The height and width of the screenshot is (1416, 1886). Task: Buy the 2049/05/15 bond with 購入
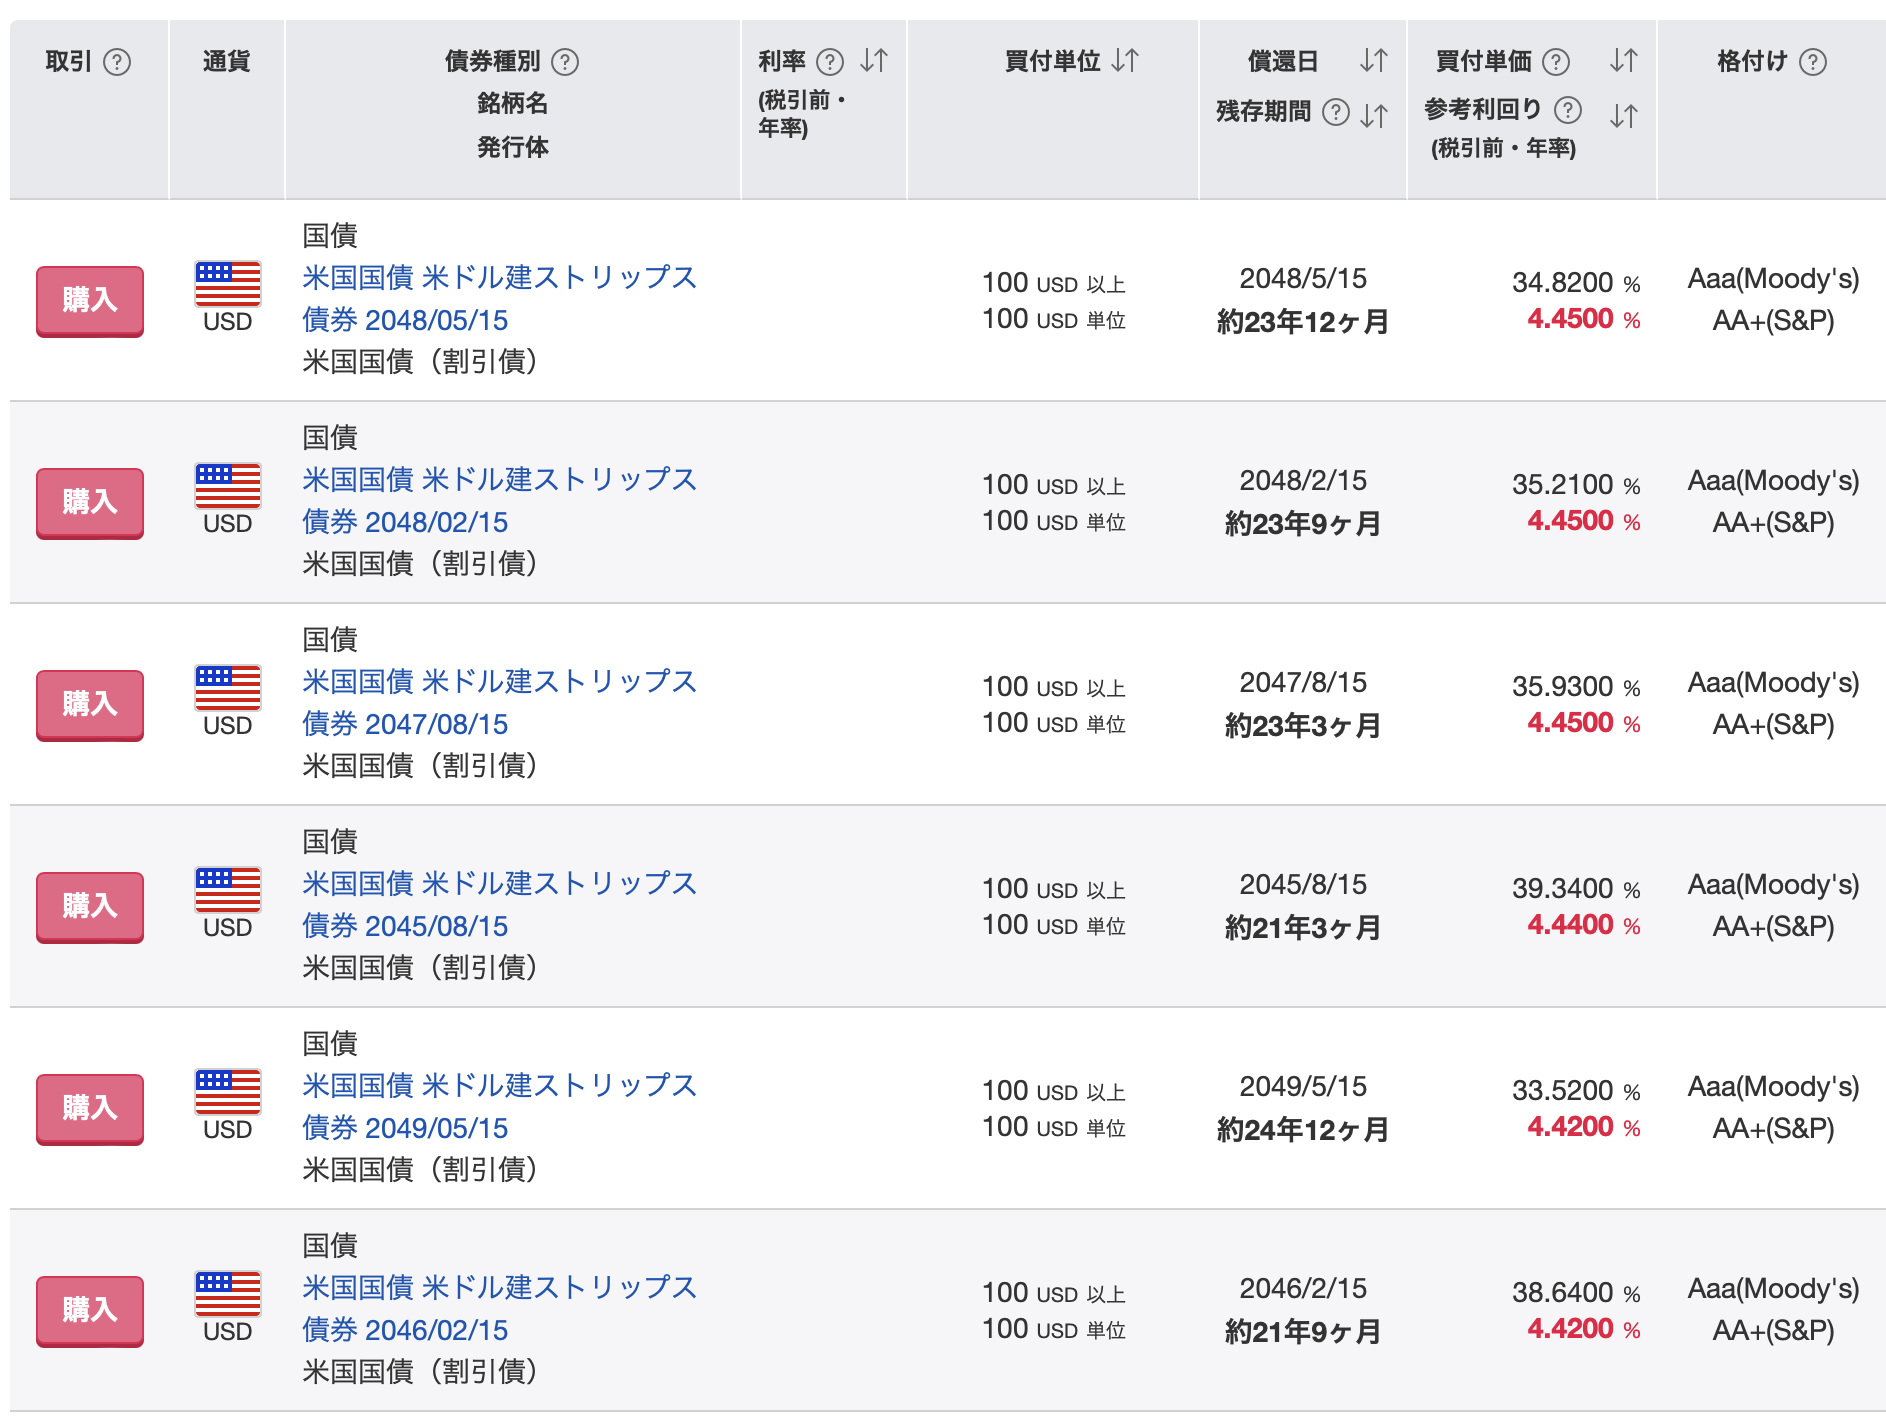click(x=90, y=1108)
